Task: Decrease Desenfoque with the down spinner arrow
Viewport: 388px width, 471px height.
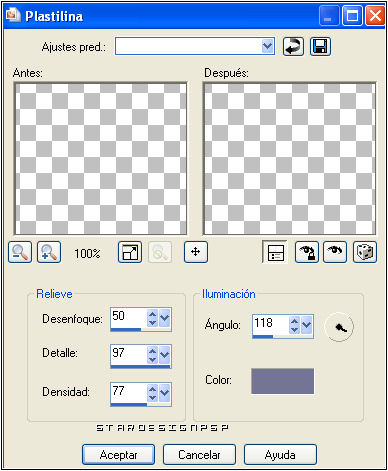Action: coord(152,323)
